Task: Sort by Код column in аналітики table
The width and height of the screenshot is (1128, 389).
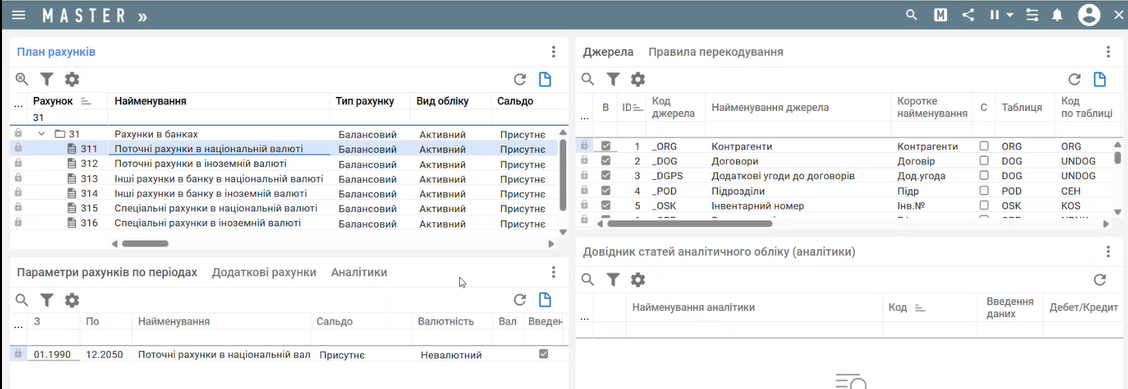Action: coord(919,308)
